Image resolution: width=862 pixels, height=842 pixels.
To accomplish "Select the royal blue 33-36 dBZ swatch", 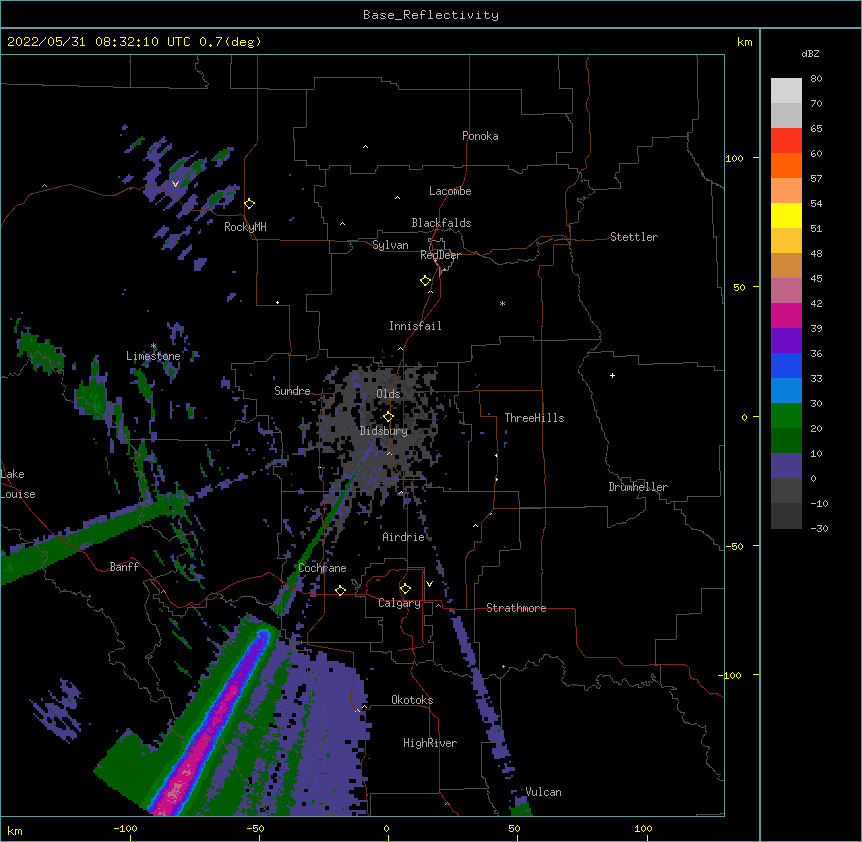I will click(x=786, y=365).
